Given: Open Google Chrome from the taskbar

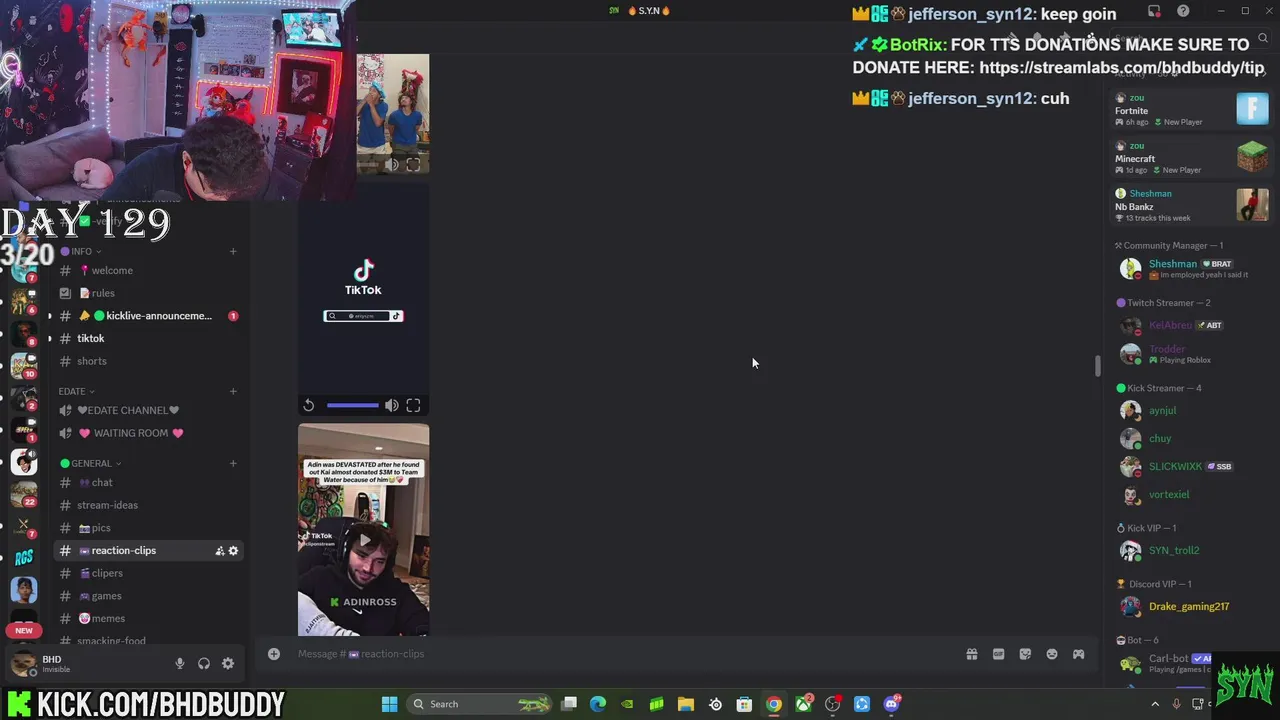Looking at the screenshot, I should pos(773,704).
